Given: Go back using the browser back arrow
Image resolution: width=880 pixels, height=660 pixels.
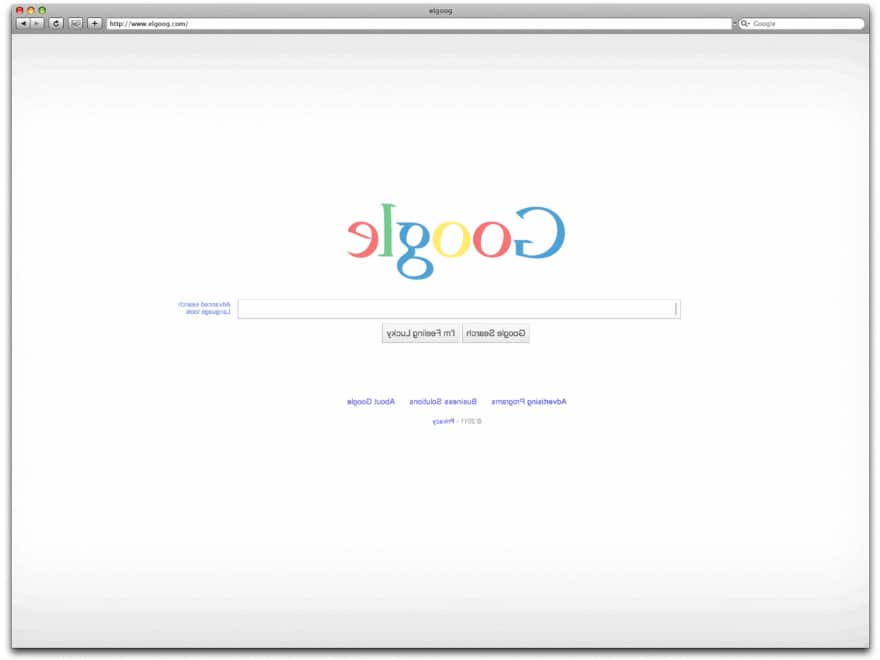Looking at the screenshot, I should pyautogui.click(x=23, y=24).
